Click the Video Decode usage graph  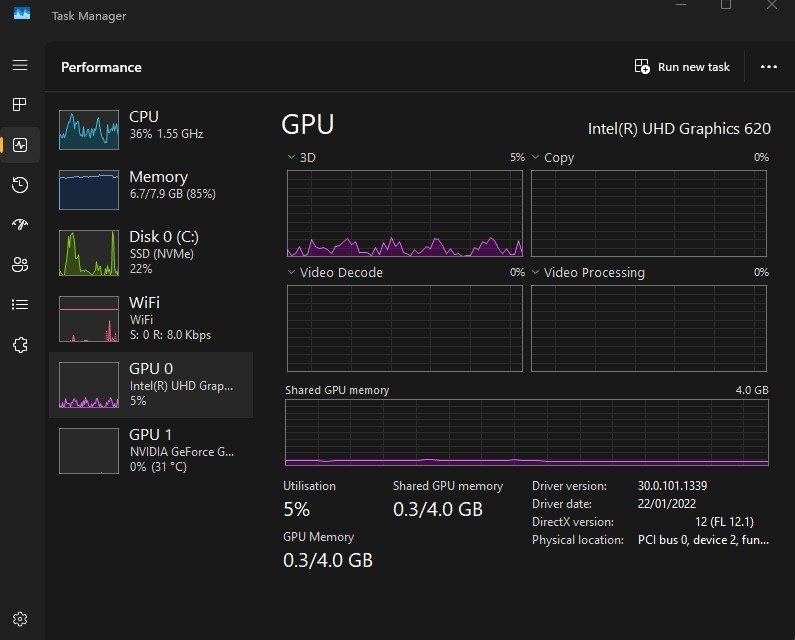tap(405, 328)
